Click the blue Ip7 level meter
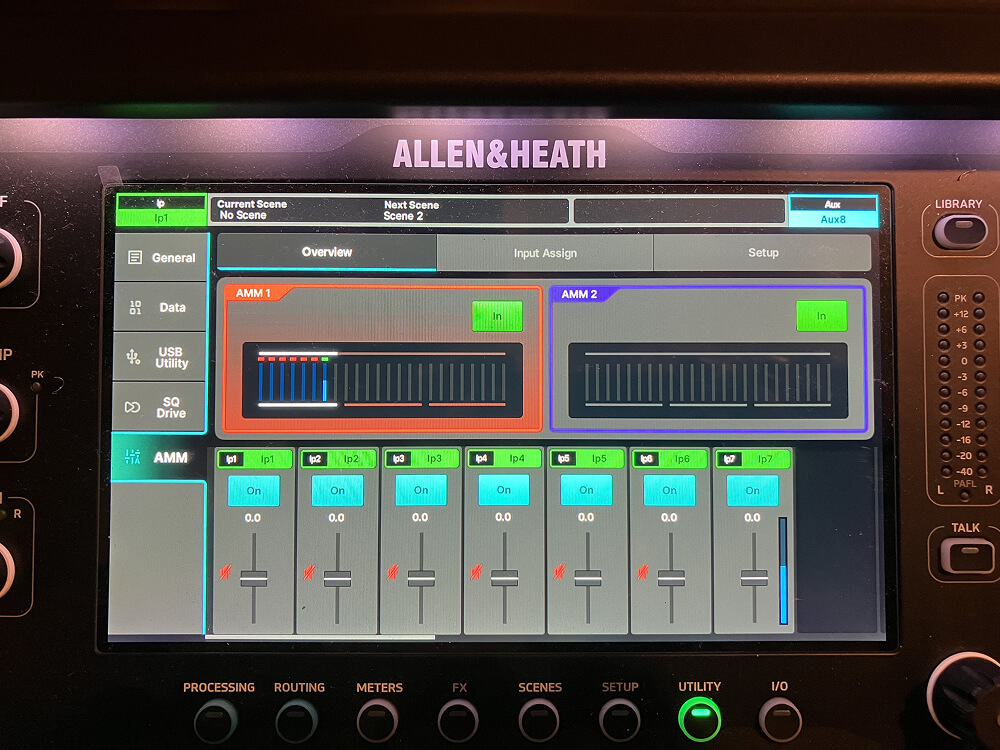This screenshot has height=750, width=1000. 783,571
